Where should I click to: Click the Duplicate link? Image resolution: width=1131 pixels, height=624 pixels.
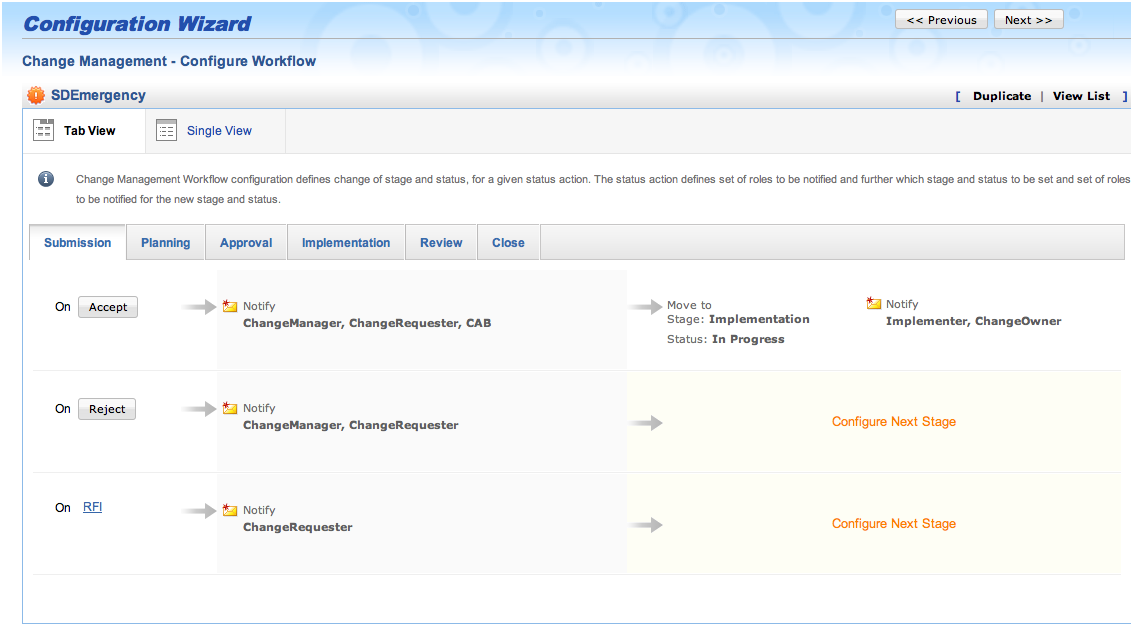(1001, 95)
